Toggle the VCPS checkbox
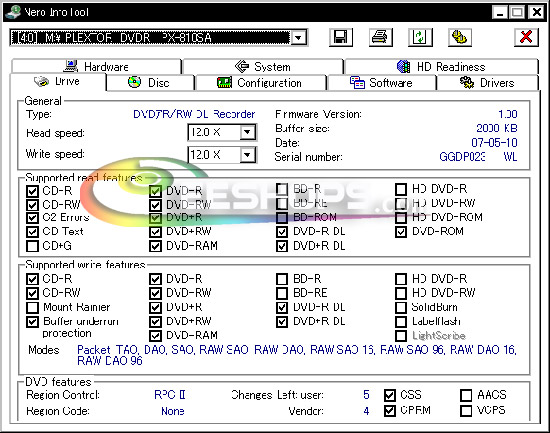Screen dimensions: 550x433 466,411
